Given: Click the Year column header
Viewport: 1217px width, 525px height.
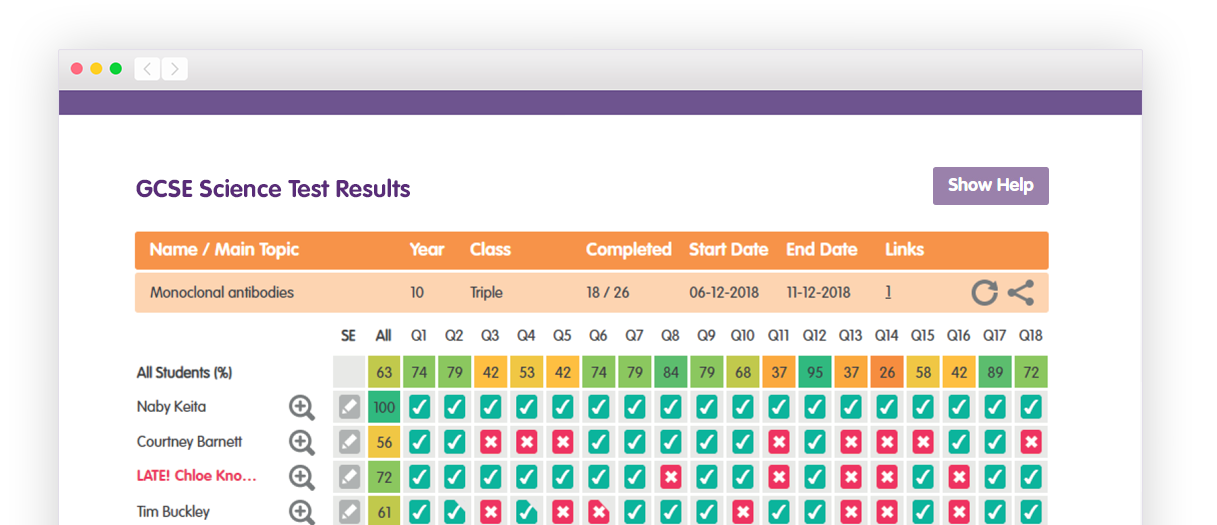Looking at the screenshot, I should (427, 250).
